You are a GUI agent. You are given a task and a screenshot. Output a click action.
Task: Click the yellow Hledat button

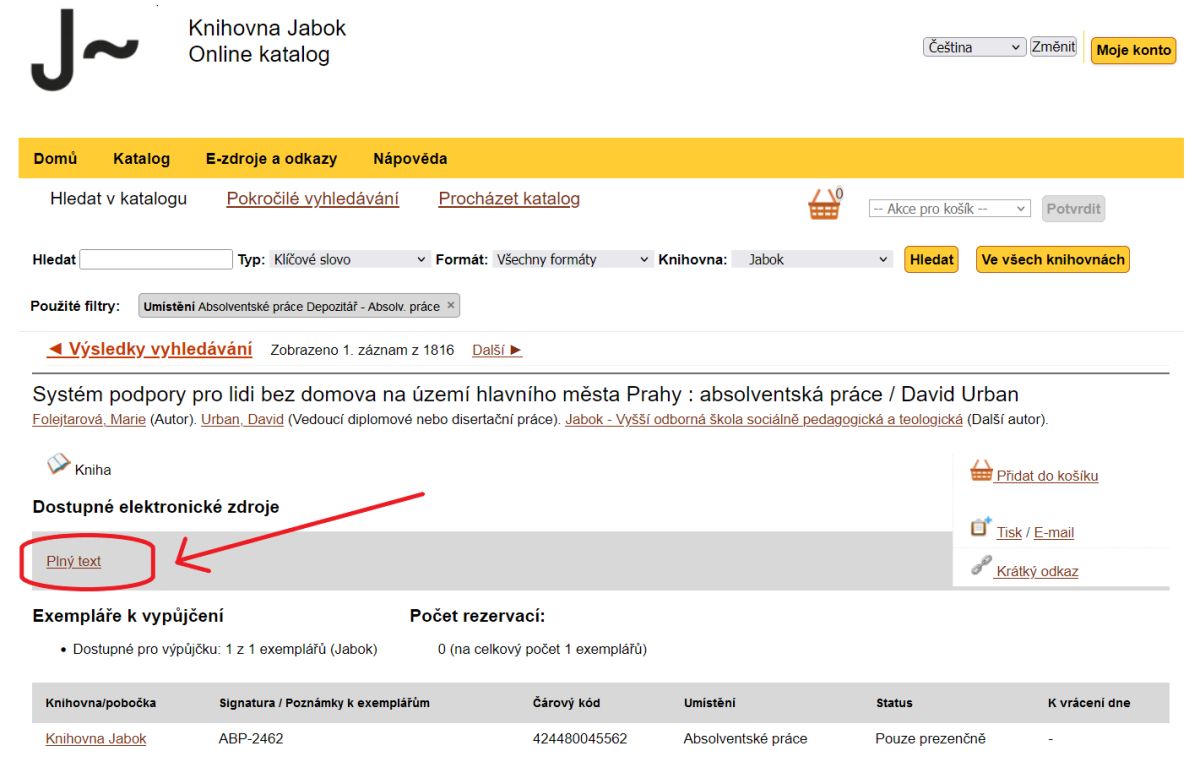pos(931,258)
